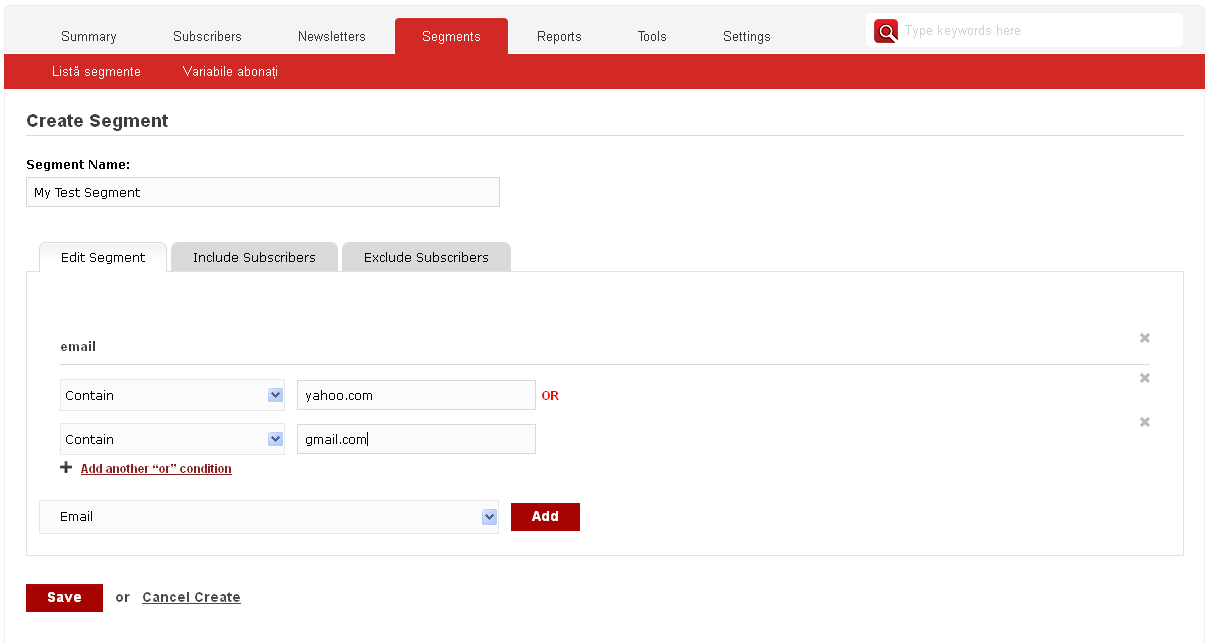Switch to the Exclude Subscribers tab

coord(426,257)
